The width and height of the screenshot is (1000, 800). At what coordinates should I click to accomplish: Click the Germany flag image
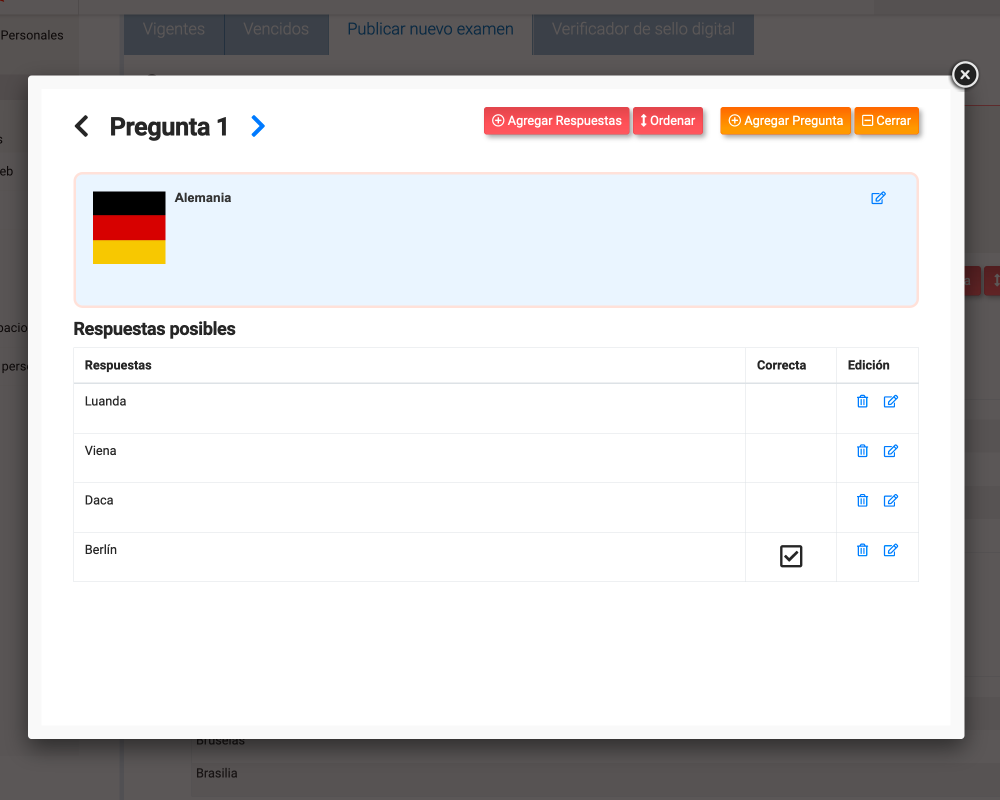[x=129, y=228]
